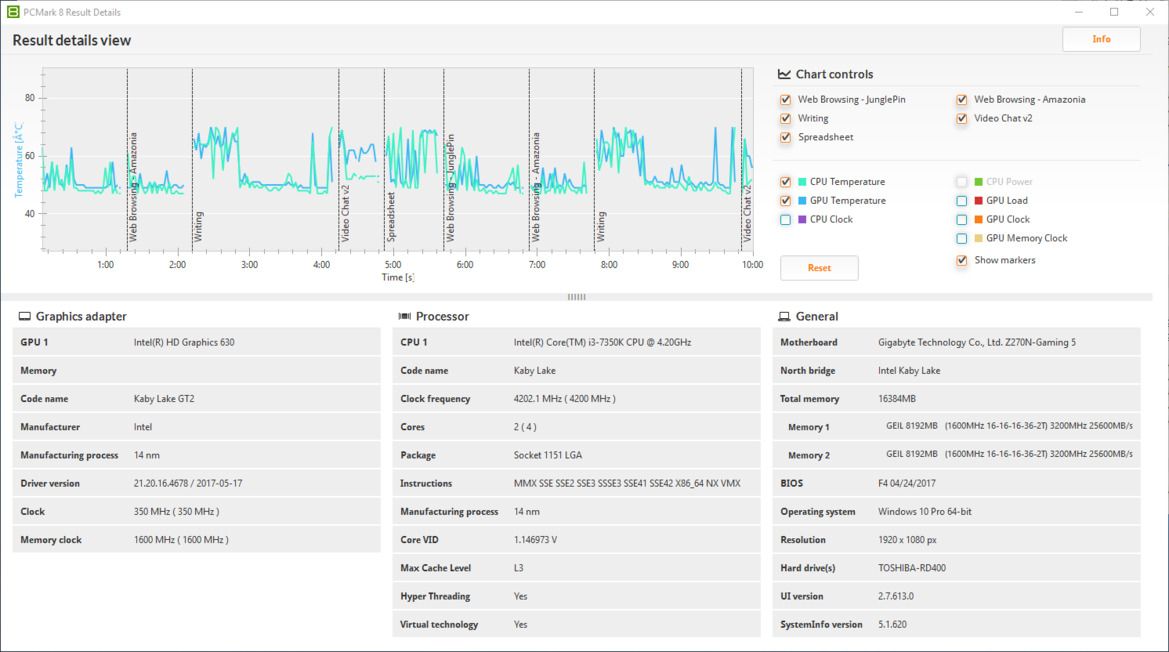The width and height of the screenshot is (1169, 652).
Task: Uncheck the Web Browsing - JunglePin checkbox
Action: click(x=785, y=100)
